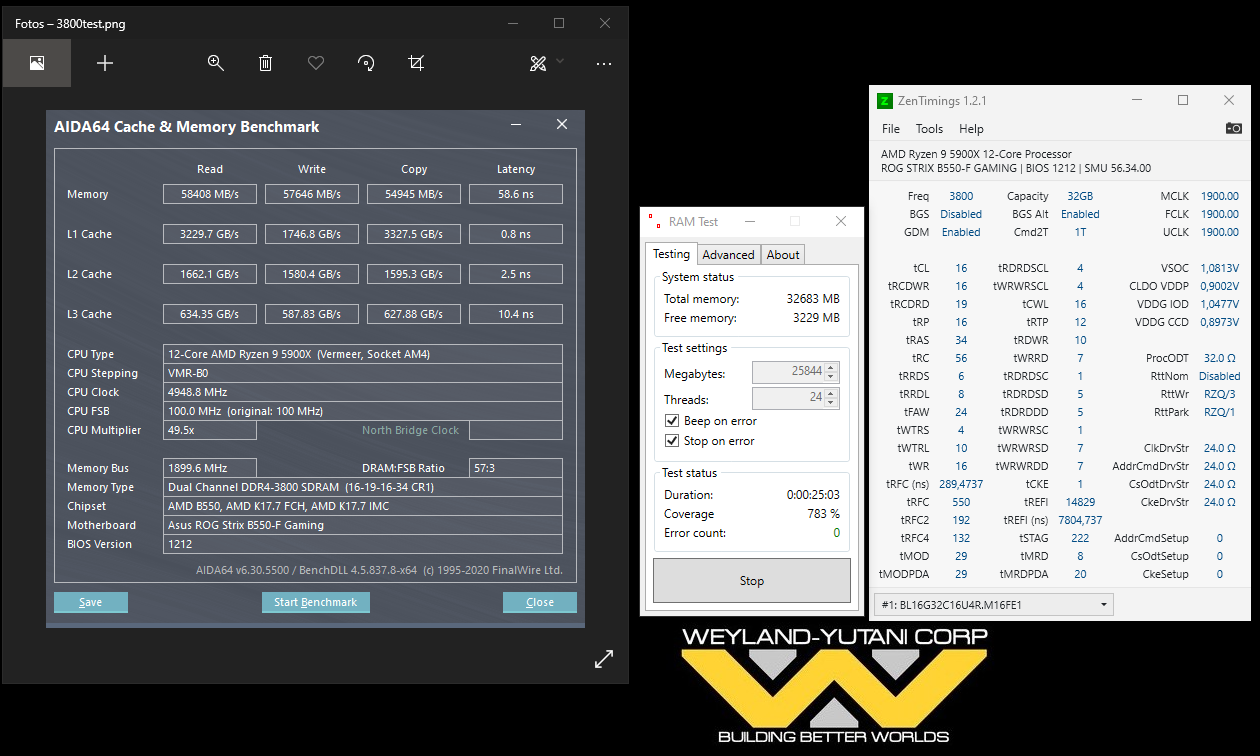Capture a screenshot using ZenTimings camera icon
The height and width of the screenshot is (756, 1260).
[x=1233, y=128]
